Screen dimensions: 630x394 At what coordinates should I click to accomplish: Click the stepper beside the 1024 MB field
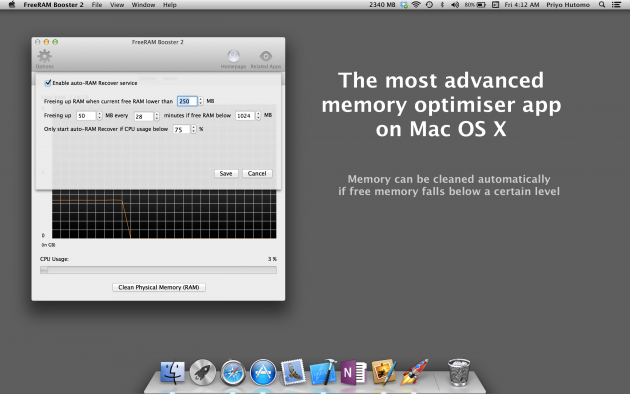(x=258, y=116)
